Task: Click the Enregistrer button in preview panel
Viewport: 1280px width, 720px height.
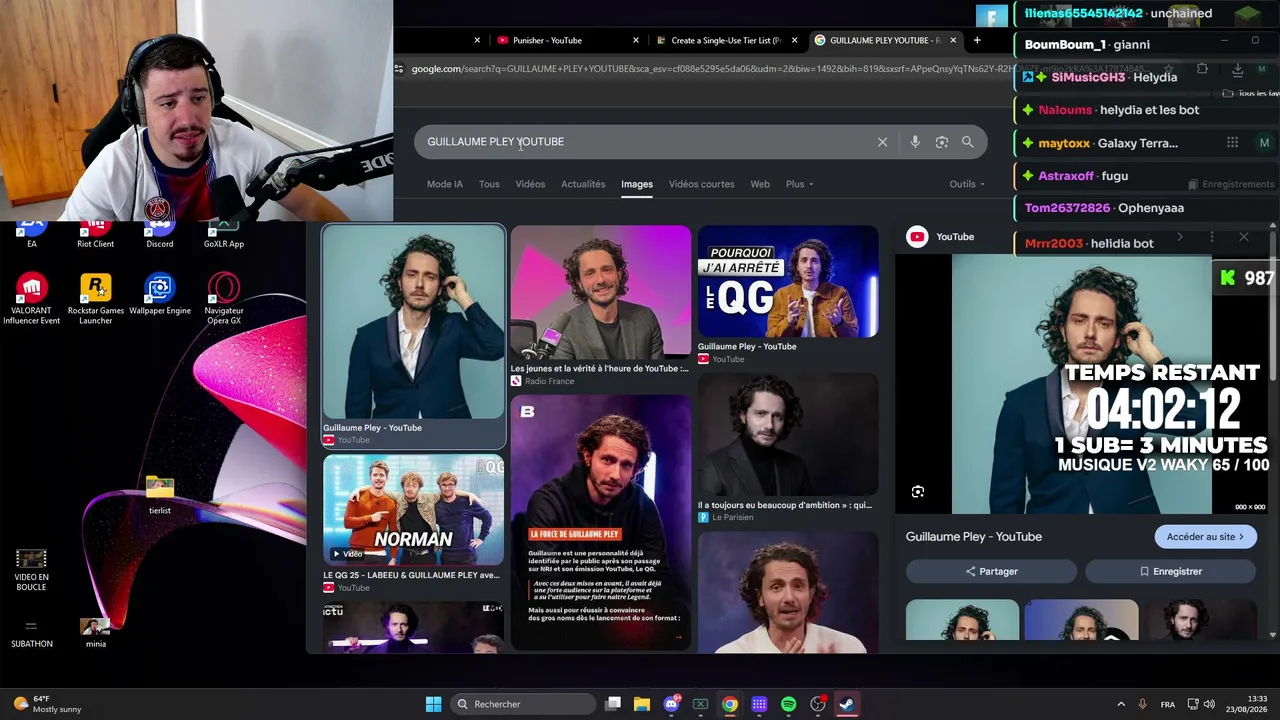Action: pyautogui.click(x=1170, y=571)
